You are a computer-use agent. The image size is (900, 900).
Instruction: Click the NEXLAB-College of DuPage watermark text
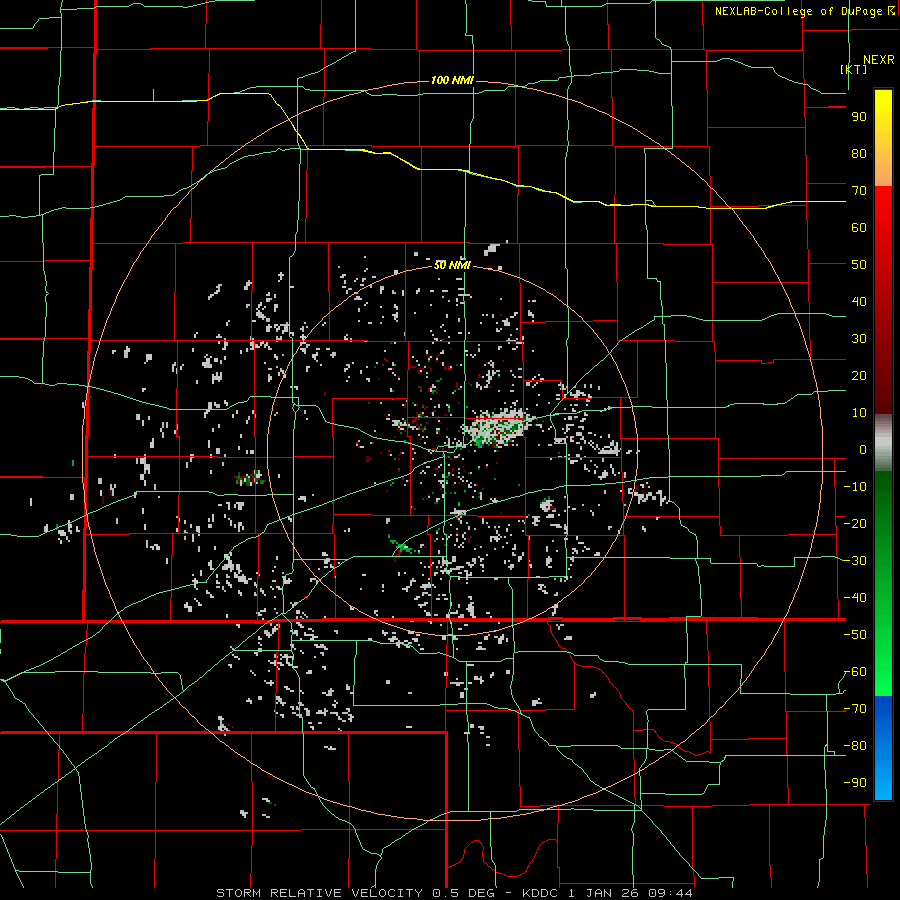[x=805, y=11]
